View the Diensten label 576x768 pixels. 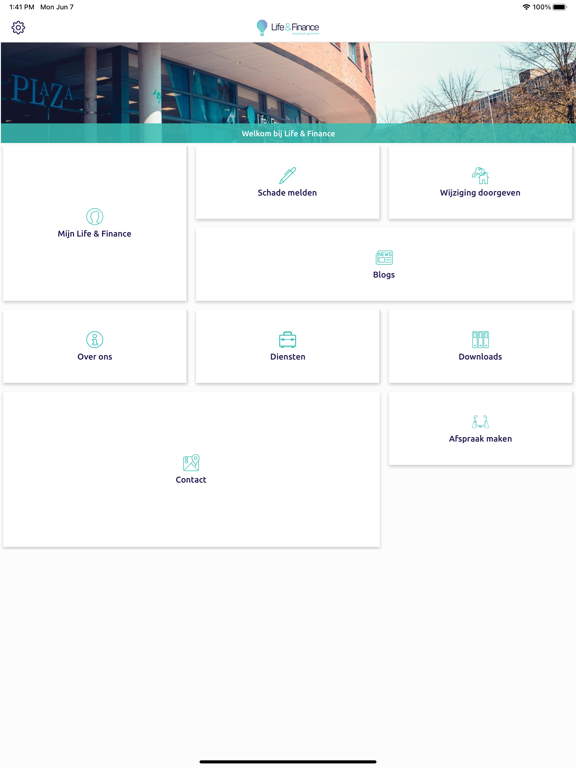click(288, 357)
